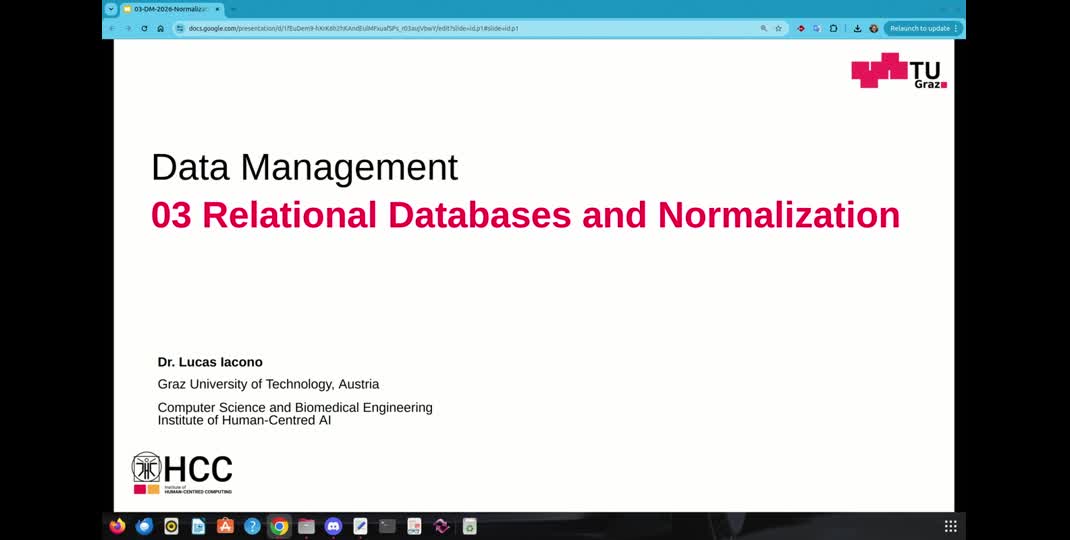This screenshot has width=1070, height=540.
Task: Open the browser downloads icon
Action: [857, 29]
